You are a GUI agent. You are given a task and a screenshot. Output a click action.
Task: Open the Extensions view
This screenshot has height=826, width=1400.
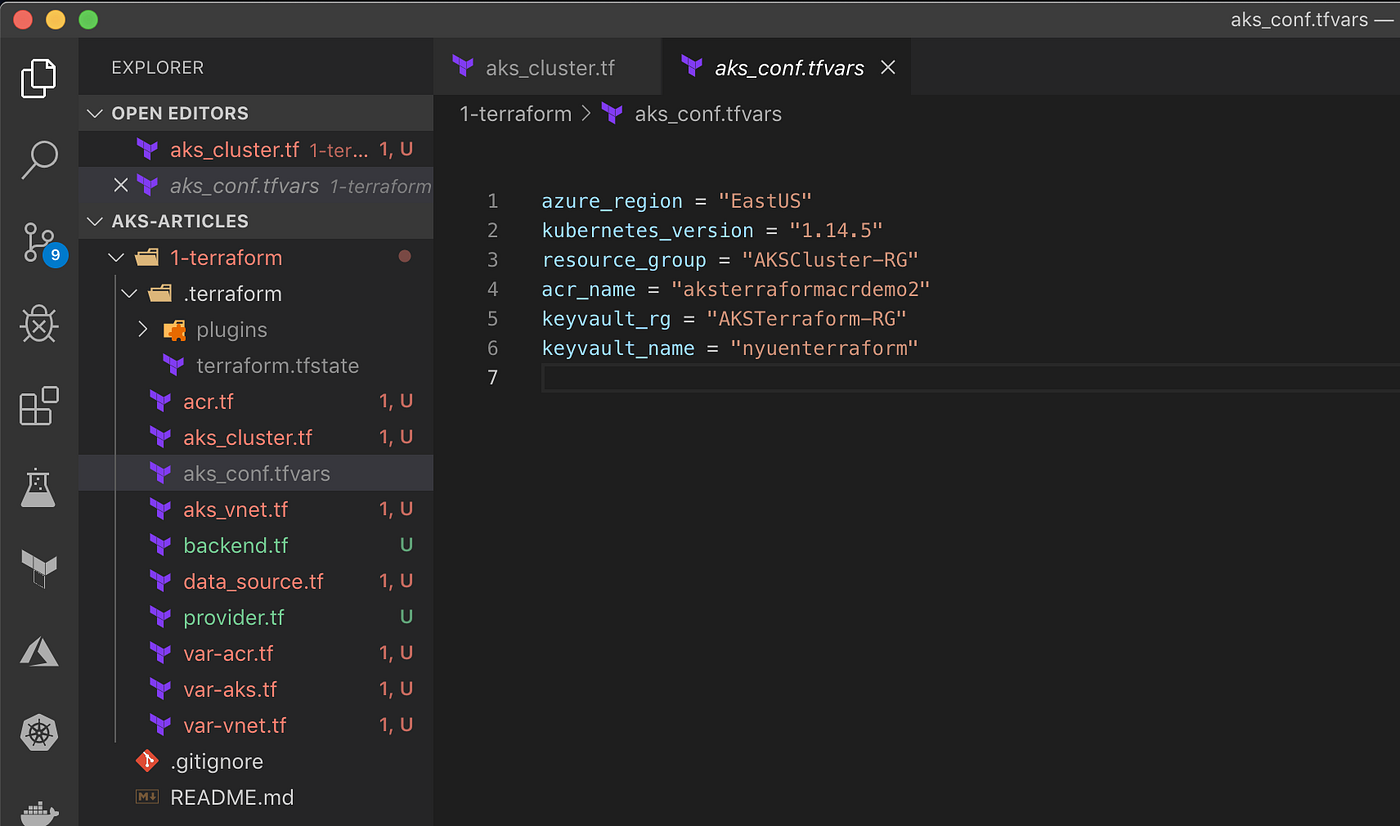coord(39,406)
